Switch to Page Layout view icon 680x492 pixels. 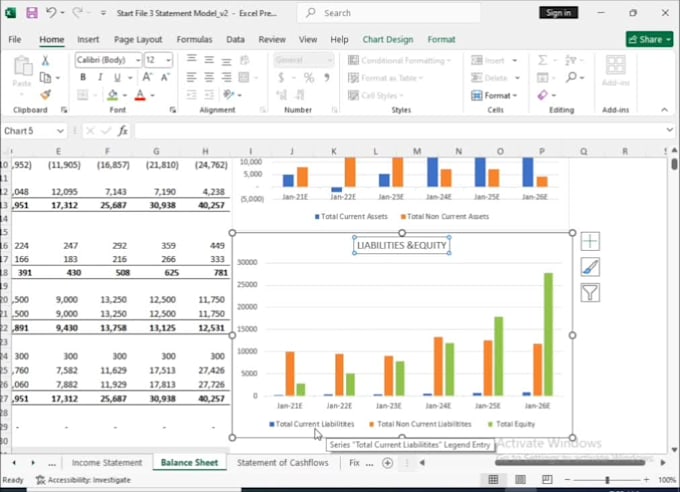point(520,479)
